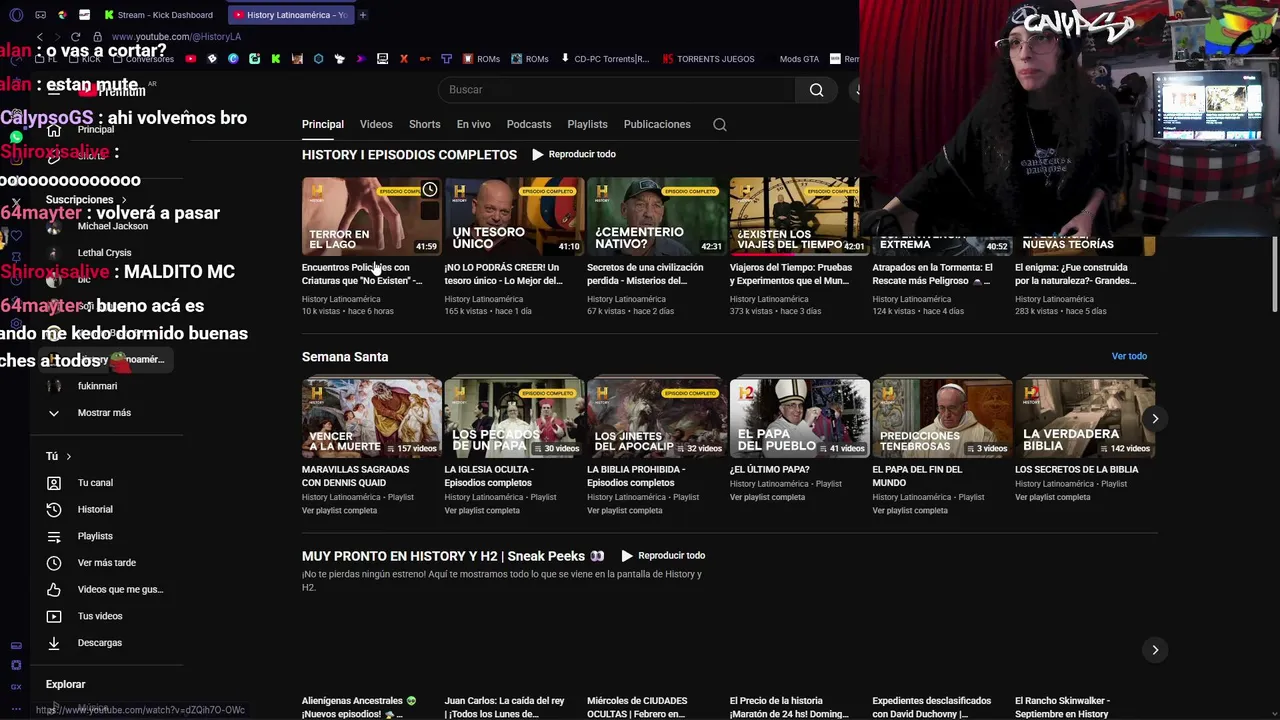The width and height of the screenshot is (1280, 720).
Task: Click the Principal home icon in sidebar
Action: pyautogui.click(x=54, y=130)
